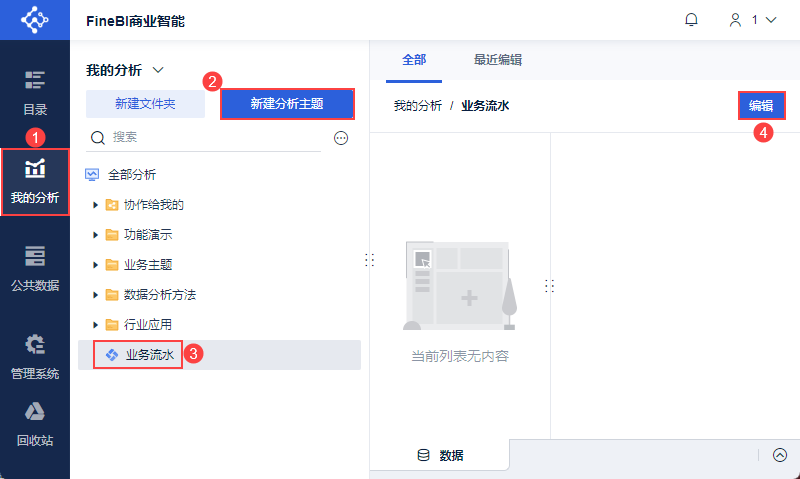Viewport: 800px width, 479px height.
Task: Click the 编辑 edit button
Action: [761, 106]
